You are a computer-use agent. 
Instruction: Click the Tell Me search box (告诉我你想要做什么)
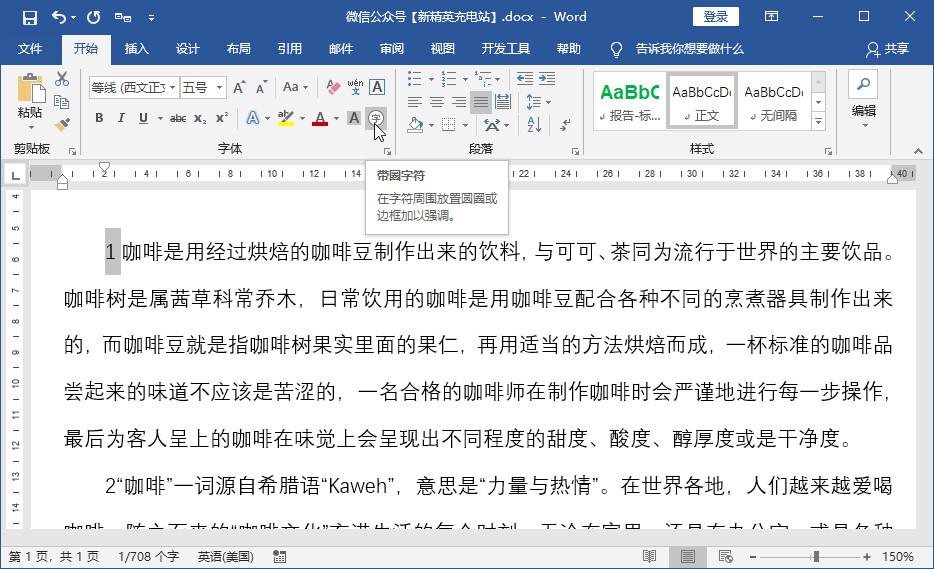pos(690,49)
